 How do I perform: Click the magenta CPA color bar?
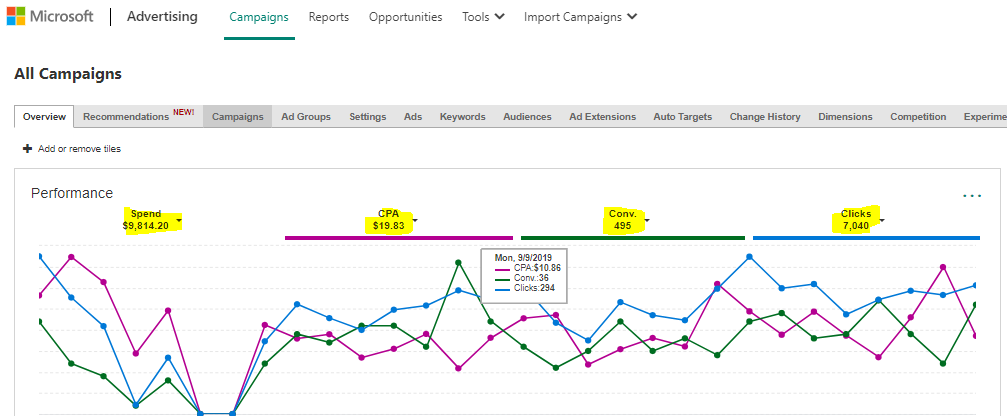[x=384, y=238]
